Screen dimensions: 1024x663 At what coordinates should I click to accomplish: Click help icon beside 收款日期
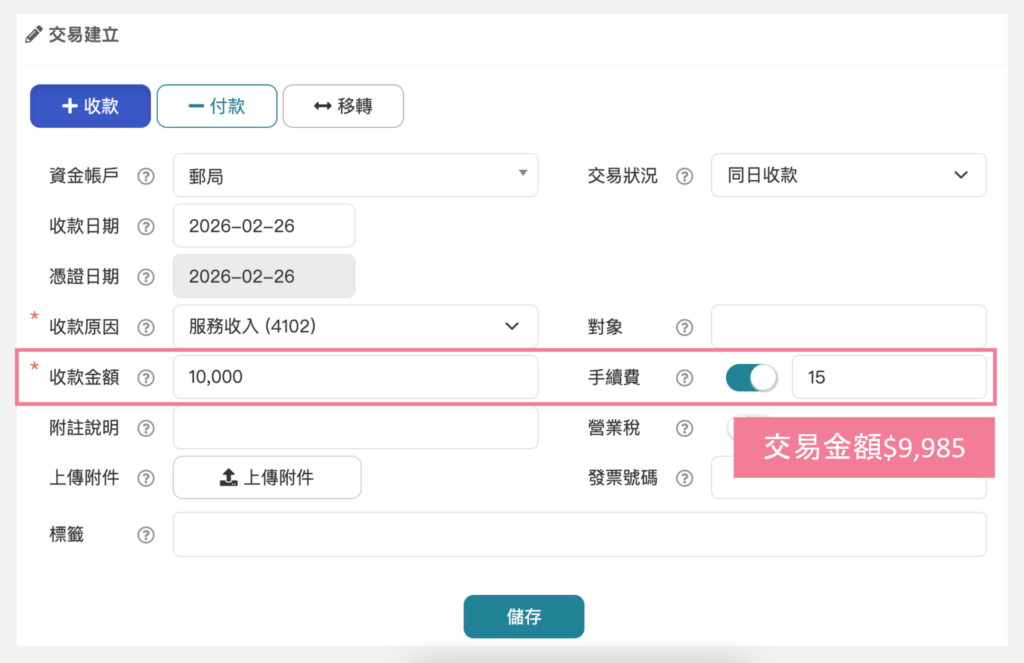click(x=146, y=226)
